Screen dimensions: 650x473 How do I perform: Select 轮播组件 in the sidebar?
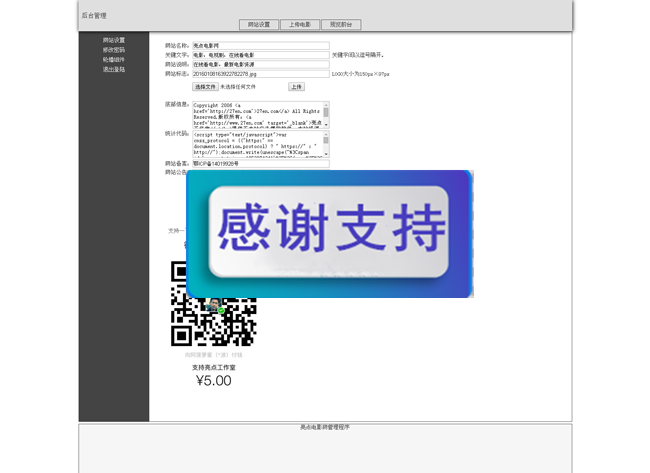(x=114, y=60)
